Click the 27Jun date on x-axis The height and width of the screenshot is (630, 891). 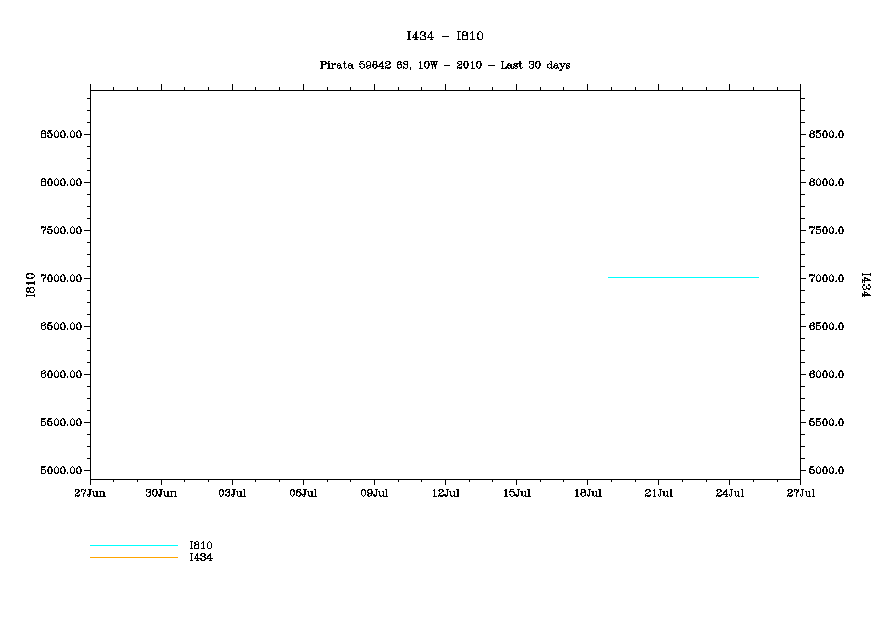point(90,493)
